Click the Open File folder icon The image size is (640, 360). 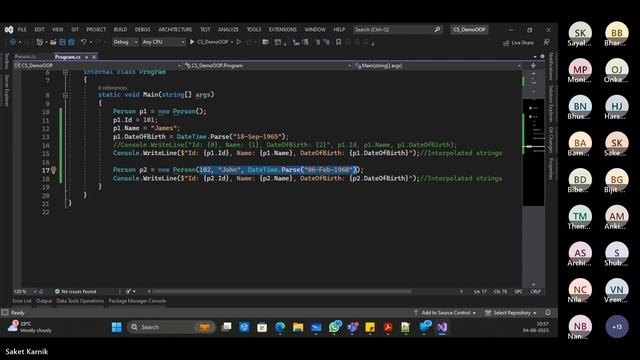[x=53, y=42]
